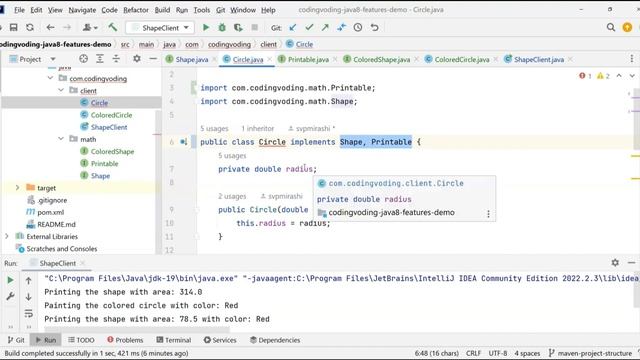Click the wrench icon in Run panel
The width and height of the screenshot is (640, 360).
pos(10,296)
